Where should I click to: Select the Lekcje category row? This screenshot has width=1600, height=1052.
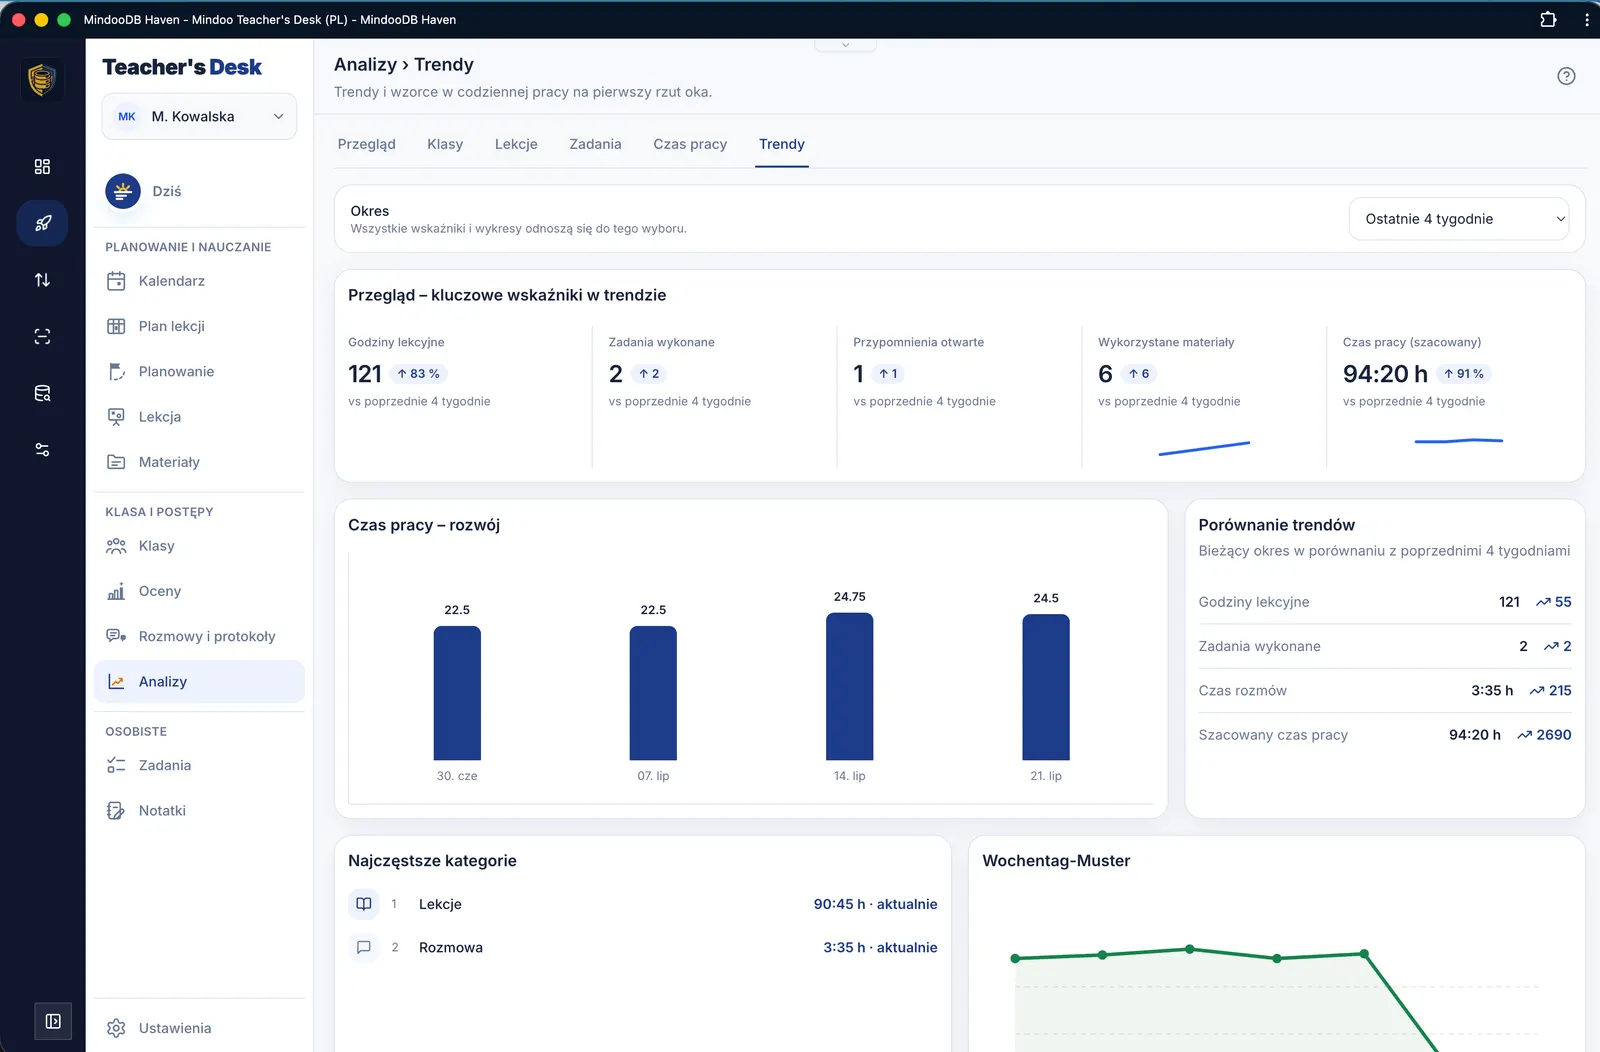point(643,904)
